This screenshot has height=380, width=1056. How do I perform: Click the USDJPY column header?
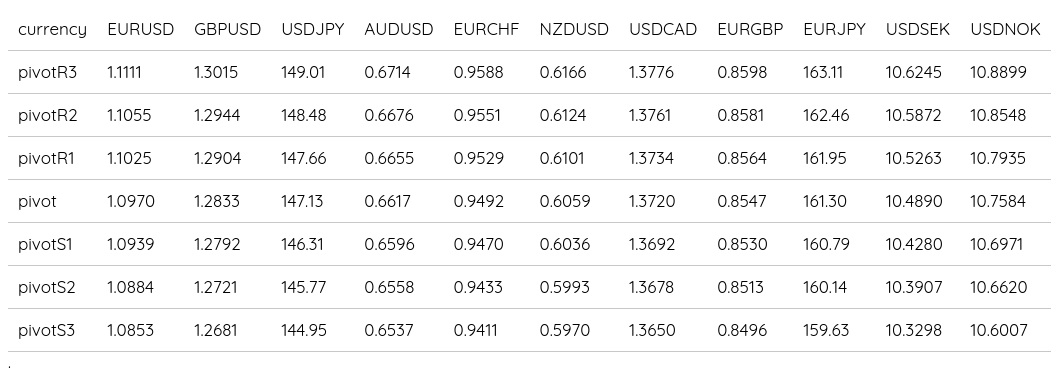tap(312, 30)
